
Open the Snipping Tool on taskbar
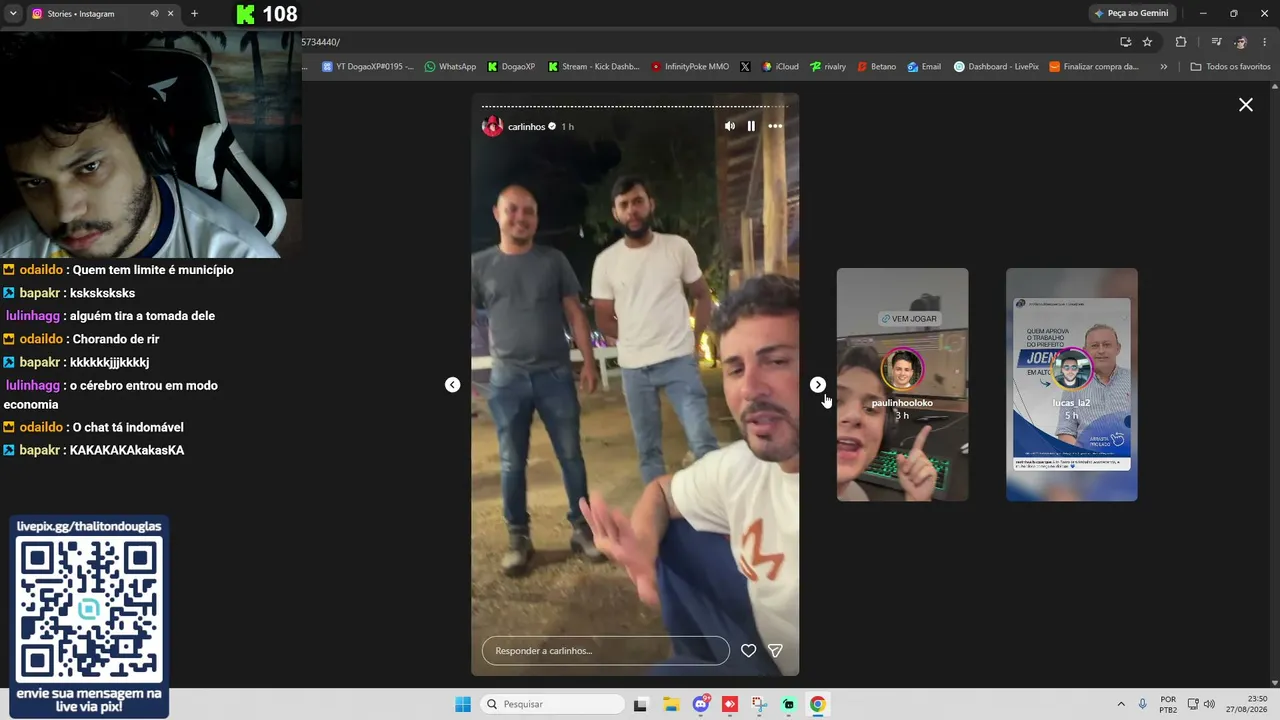point(759,704)
